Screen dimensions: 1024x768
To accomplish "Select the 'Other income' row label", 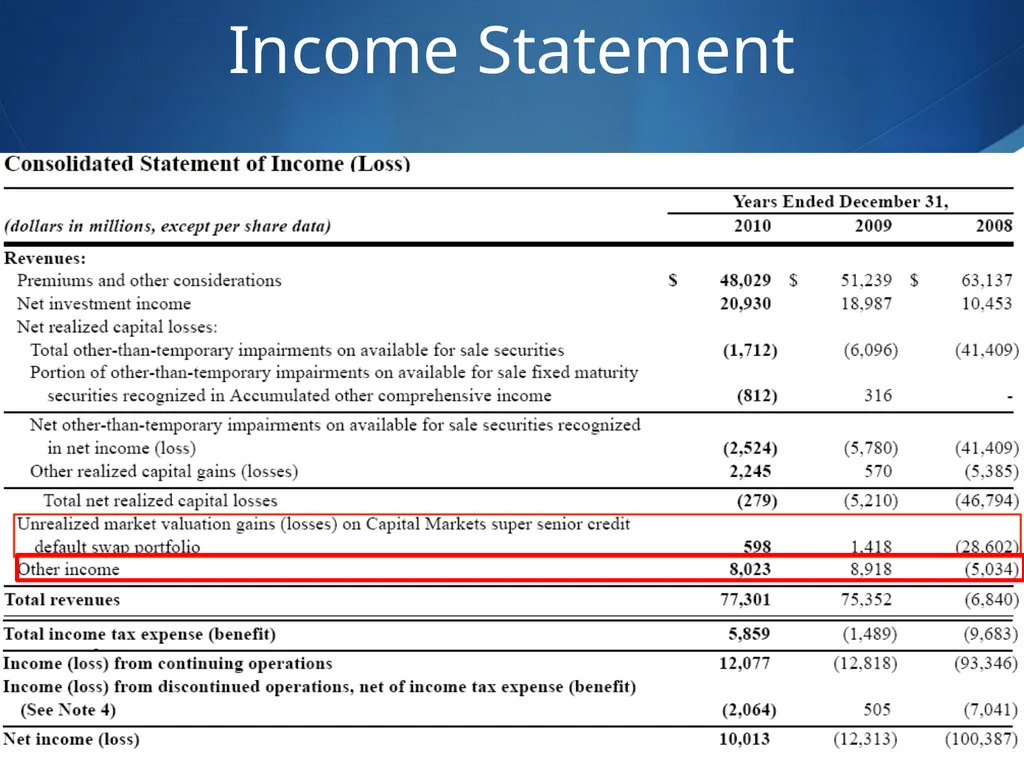I will [x=68, y=569].
